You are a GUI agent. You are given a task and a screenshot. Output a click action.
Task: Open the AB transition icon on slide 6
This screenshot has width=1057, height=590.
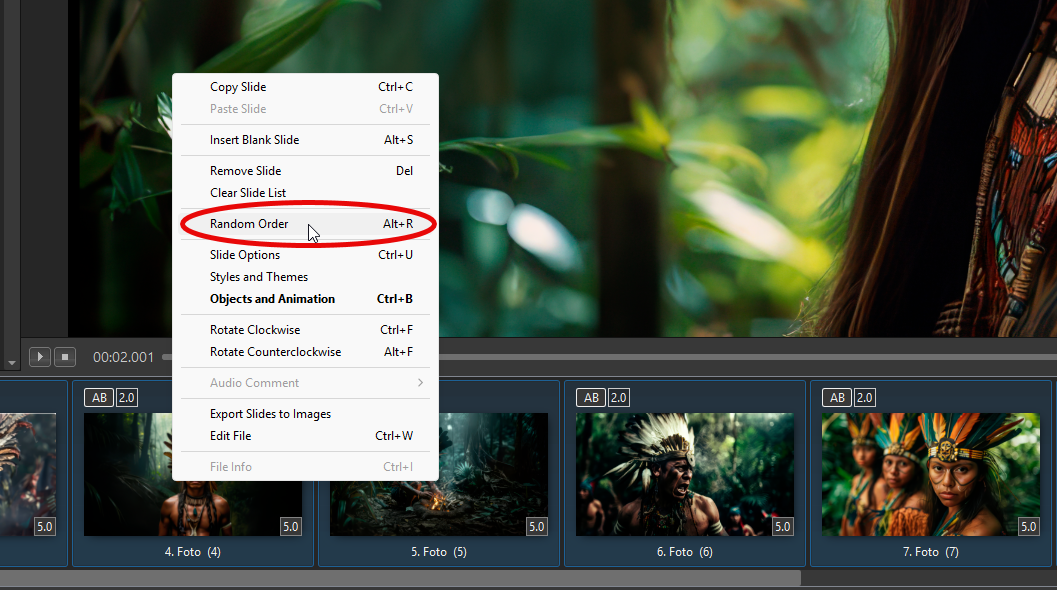[x=591, y=398]
